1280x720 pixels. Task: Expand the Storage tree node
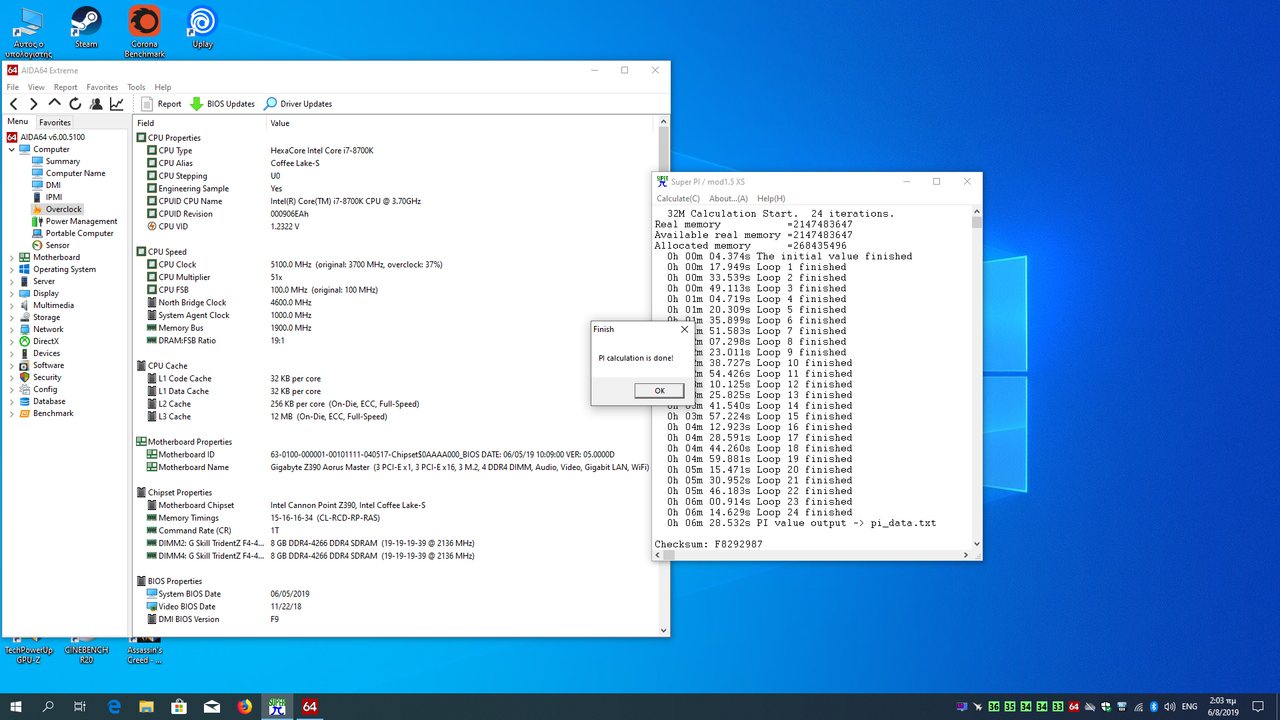coord(12,317)
